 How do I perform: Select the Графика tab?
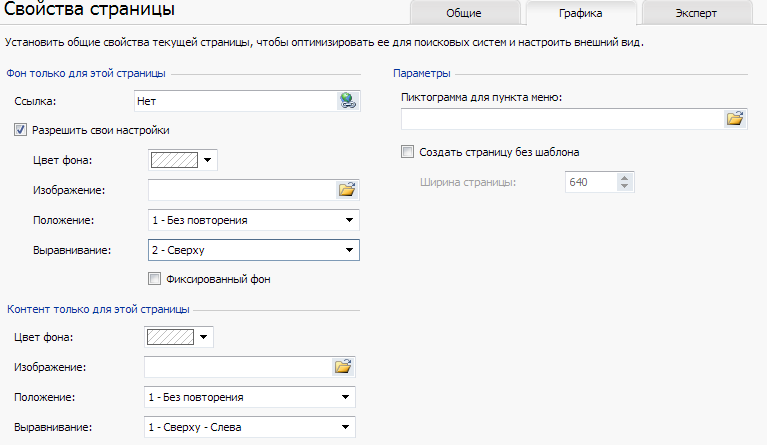pos(581,13)
